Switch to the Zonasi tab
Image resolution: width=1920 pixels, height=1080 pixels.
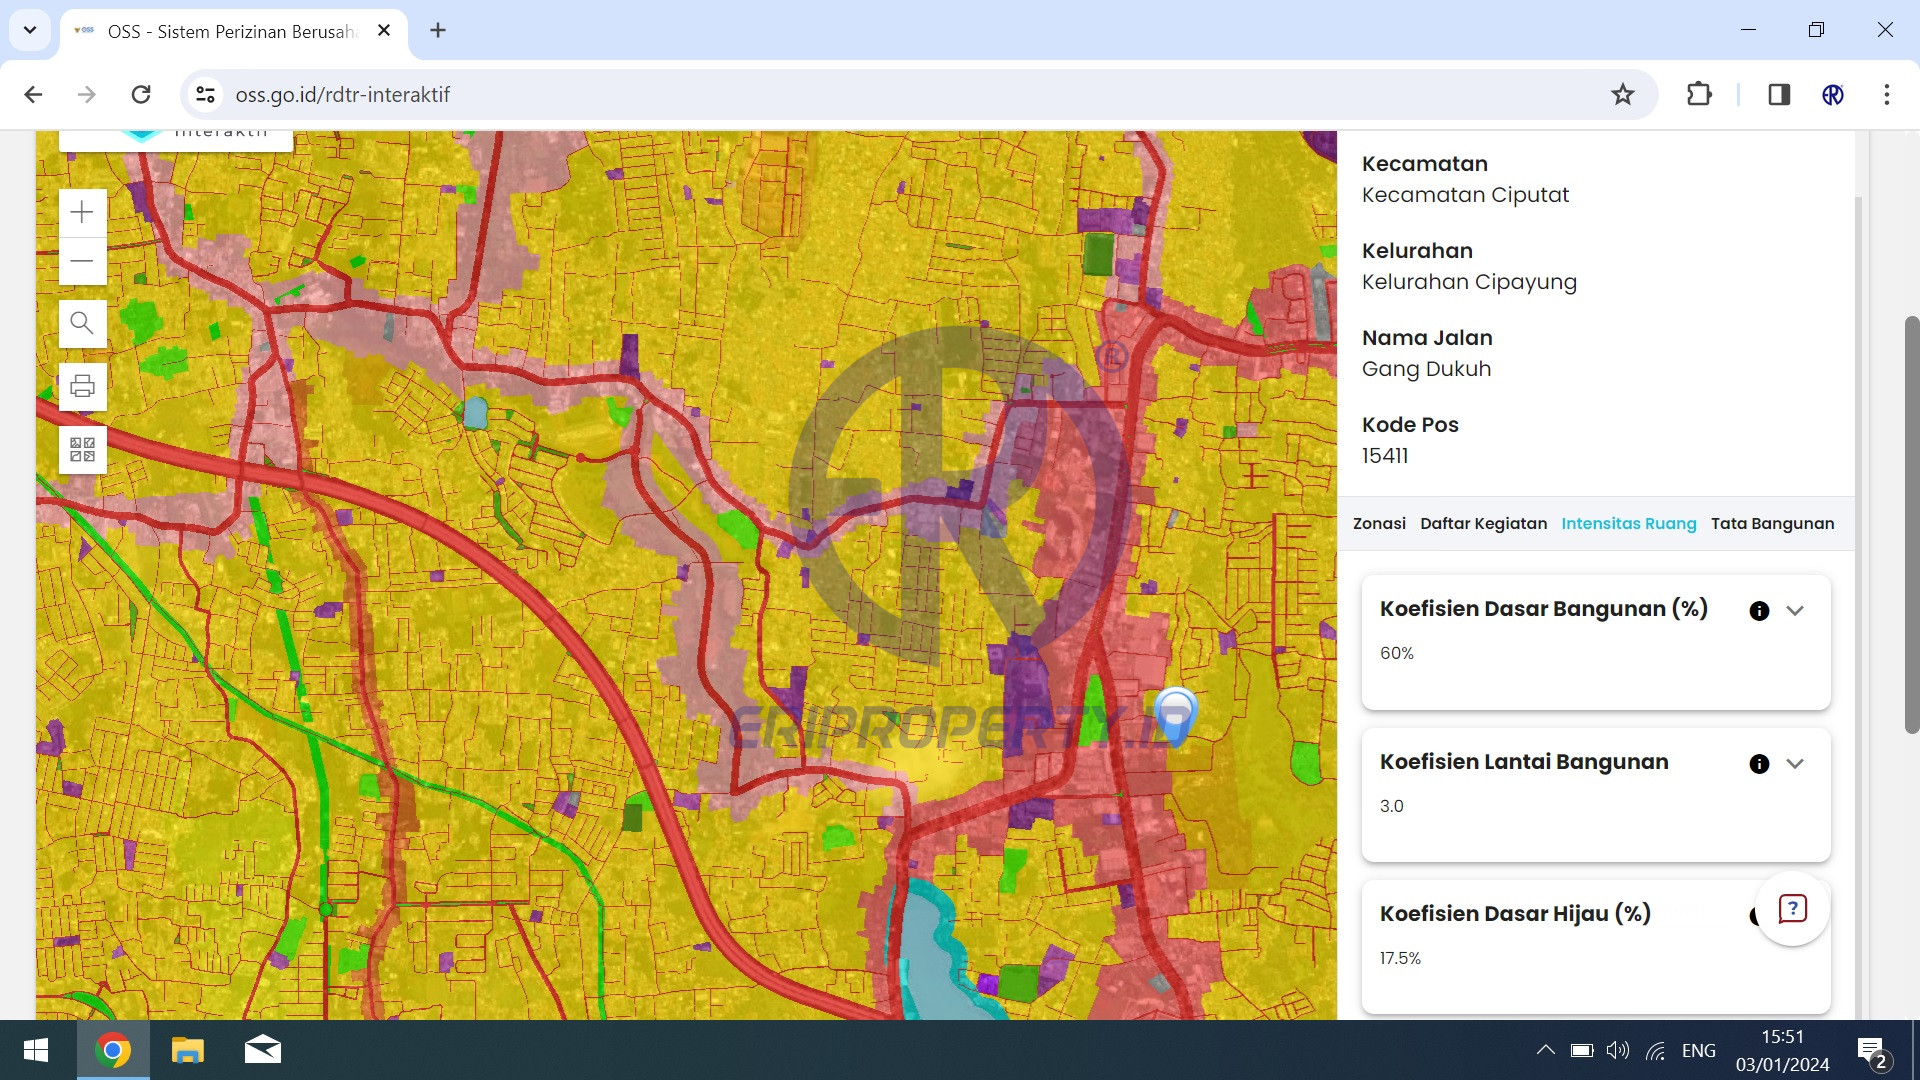1378,524
